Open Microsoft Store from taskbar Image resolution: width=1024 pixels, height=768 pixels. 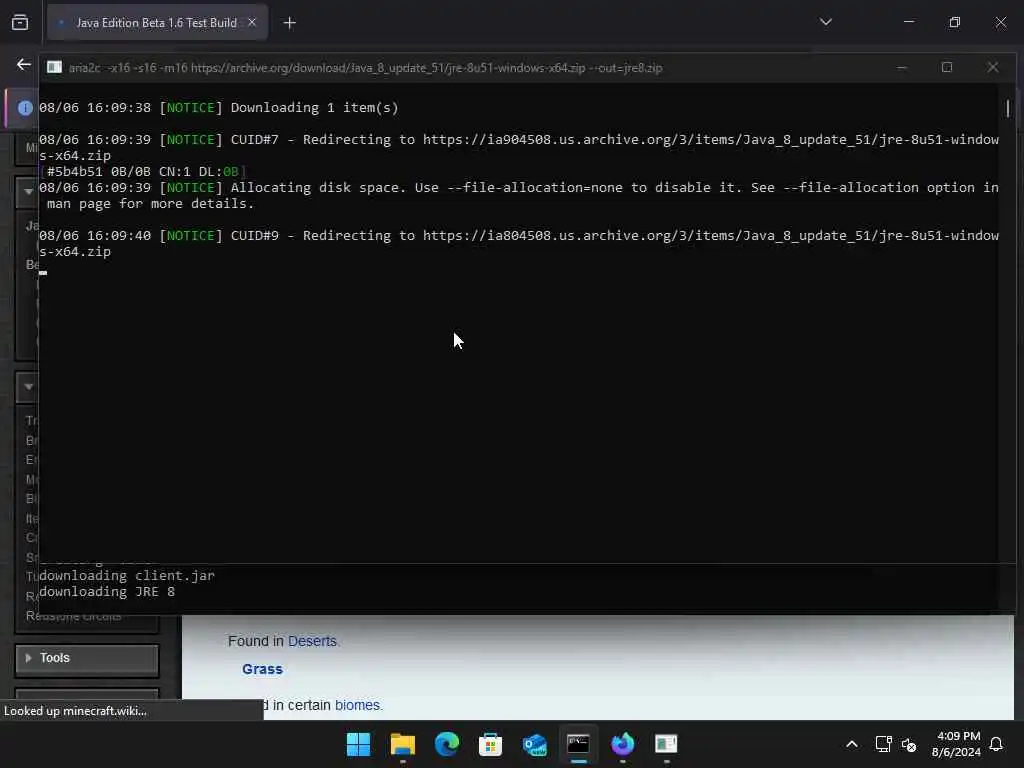pyautogui.click(x=490, y=744)
